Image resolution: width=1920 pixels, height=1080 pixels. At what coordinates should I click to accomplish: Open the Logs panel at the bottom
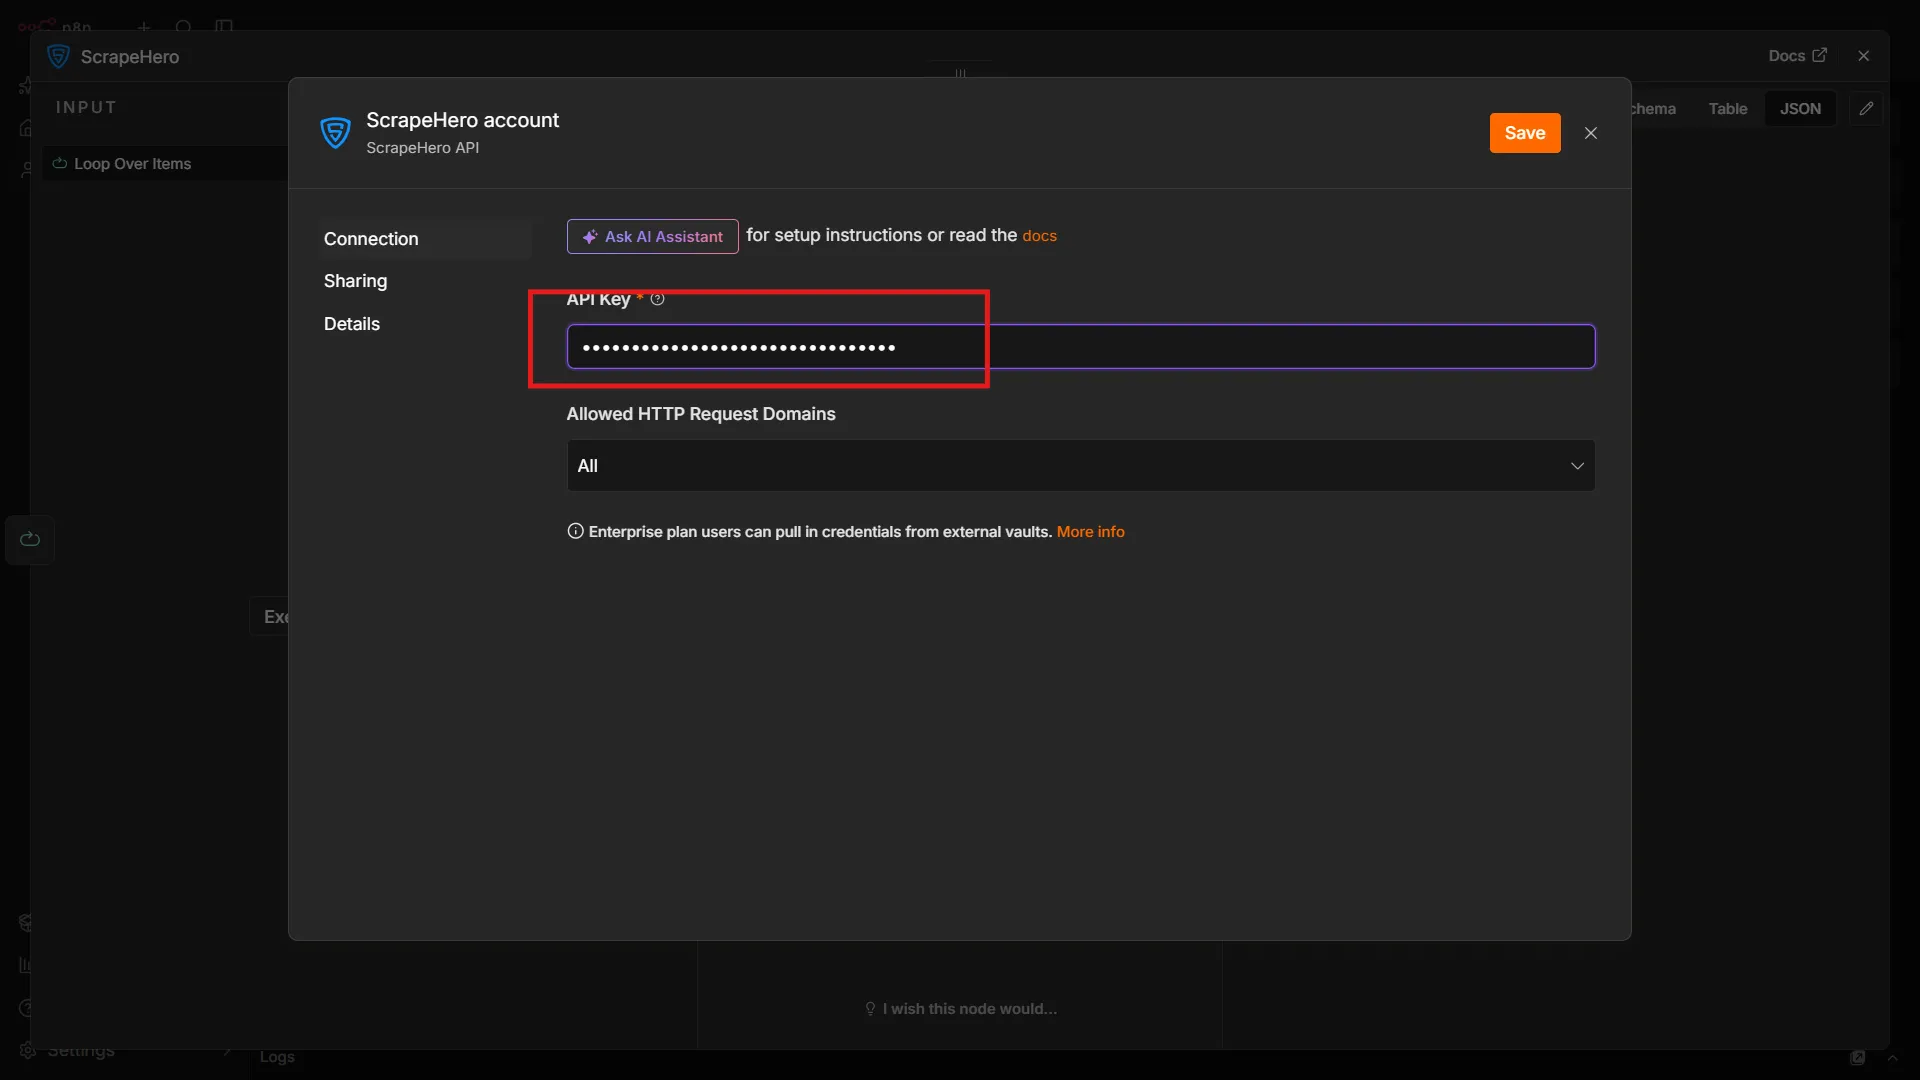click(277, 1057)
